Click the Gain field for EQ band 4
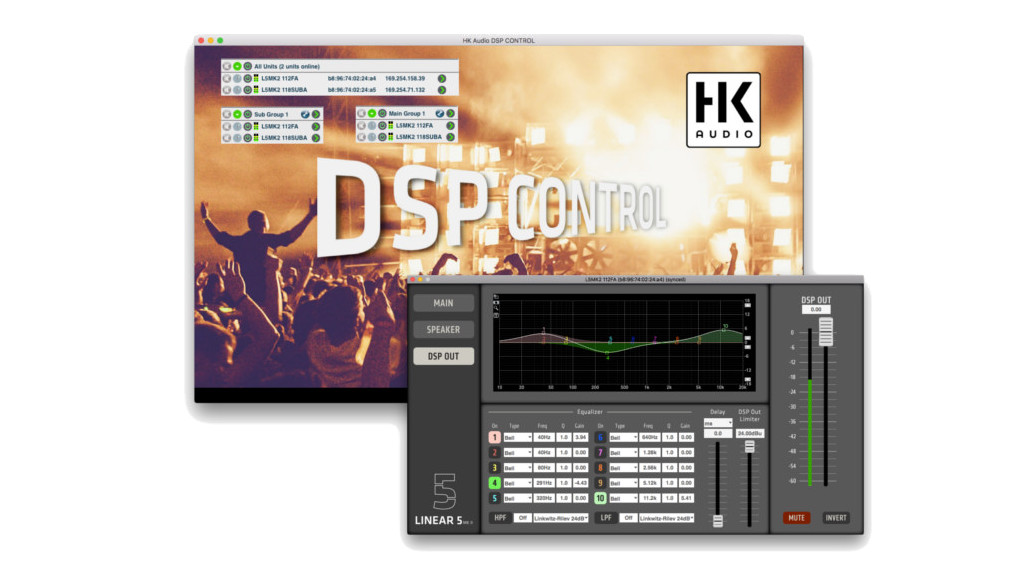This screenshot has height=577, width=1024. click(x=581, y=483)
